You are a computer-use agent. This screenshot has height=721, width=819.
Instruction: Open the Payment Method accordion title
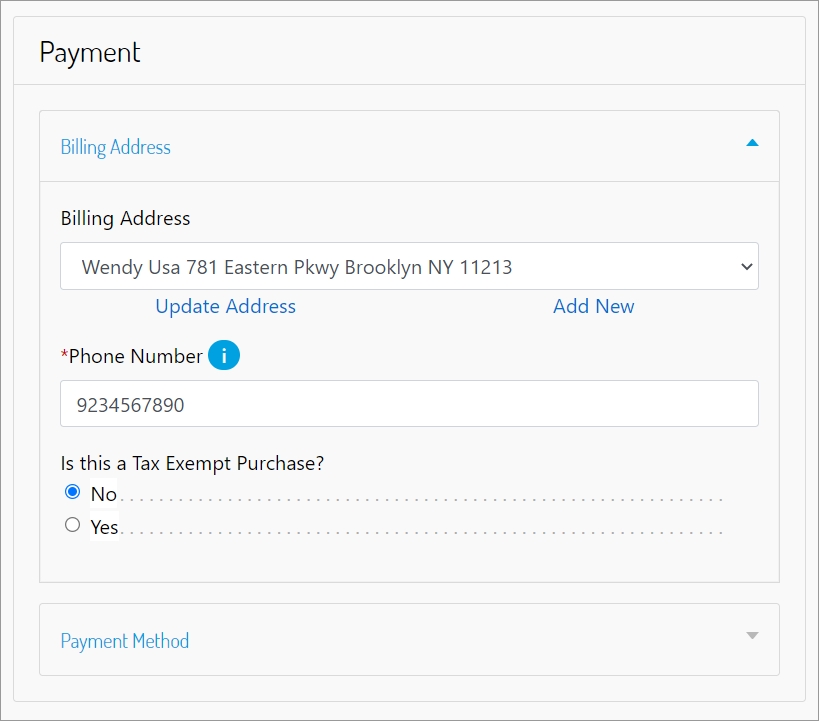click(x=124, y=641)
